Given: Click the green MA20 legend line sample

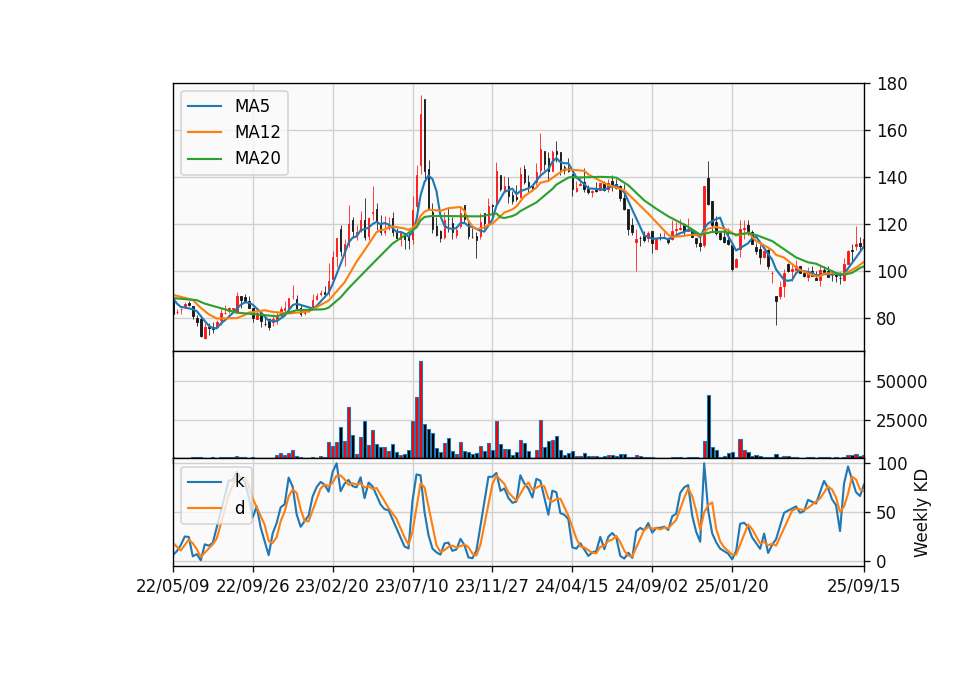Looking at the screenshot, I should pyautogui.click(x=204, y=159).
